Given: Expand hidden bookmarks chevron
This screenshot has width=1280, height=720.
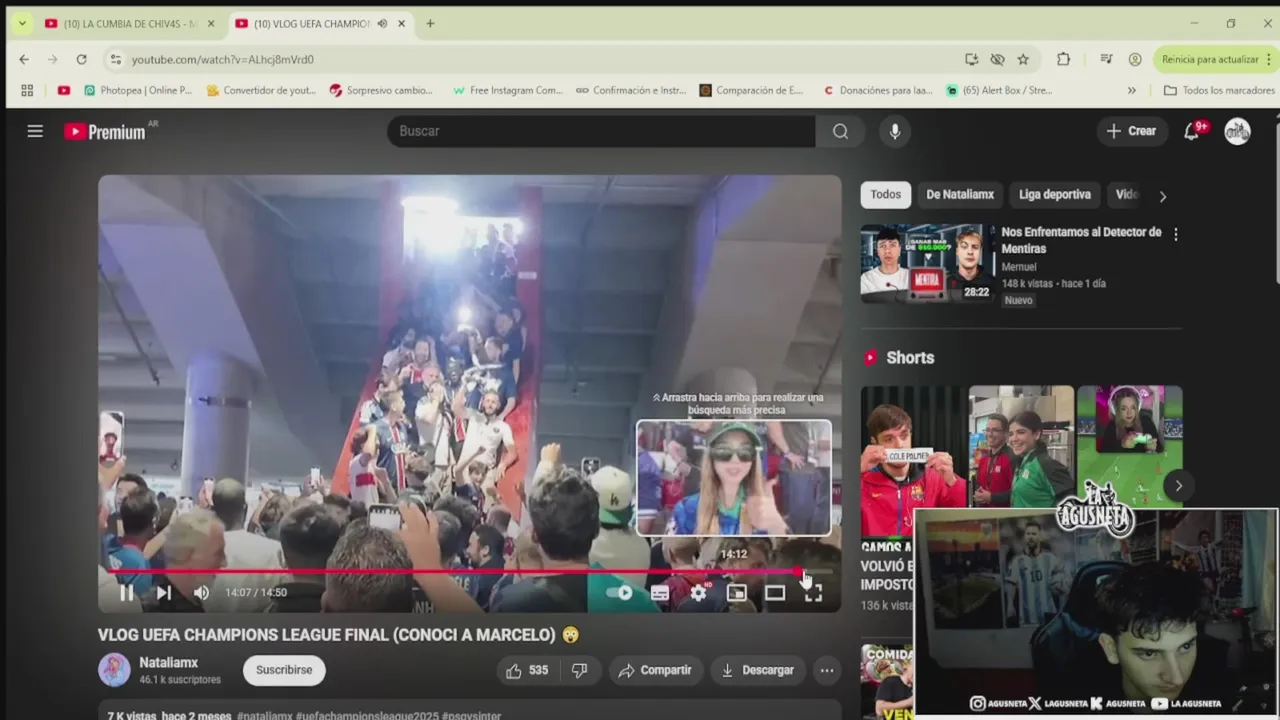Looking at the screenshot, I should [x=1131, y=90].
